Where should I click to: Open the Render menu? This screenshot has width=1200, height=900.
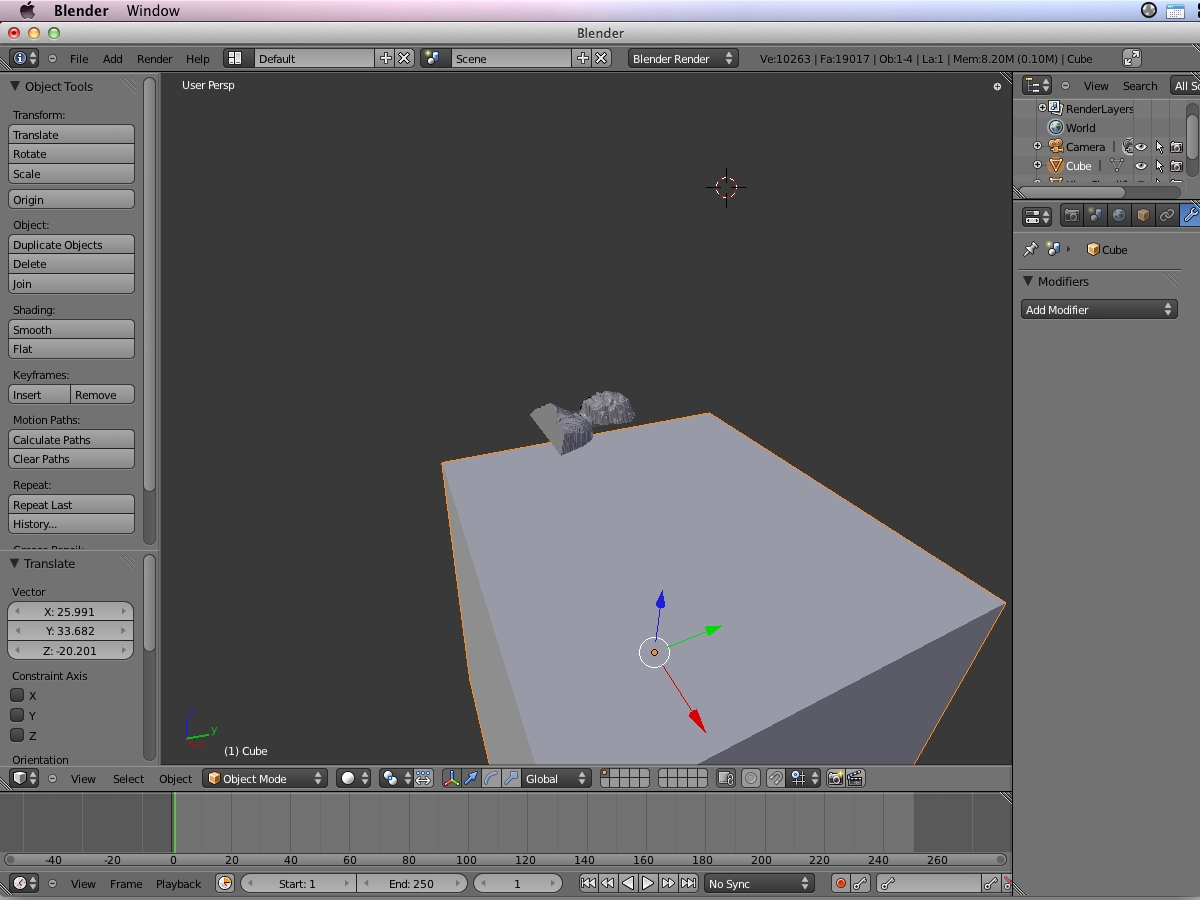[x=155, y=59]
